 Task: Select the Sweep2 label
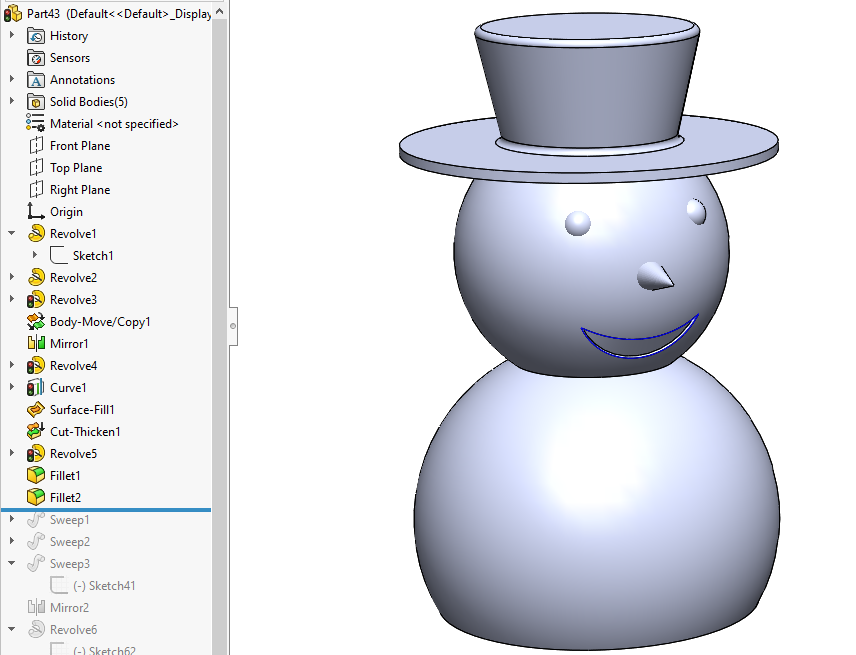click(x=70, y=541)
